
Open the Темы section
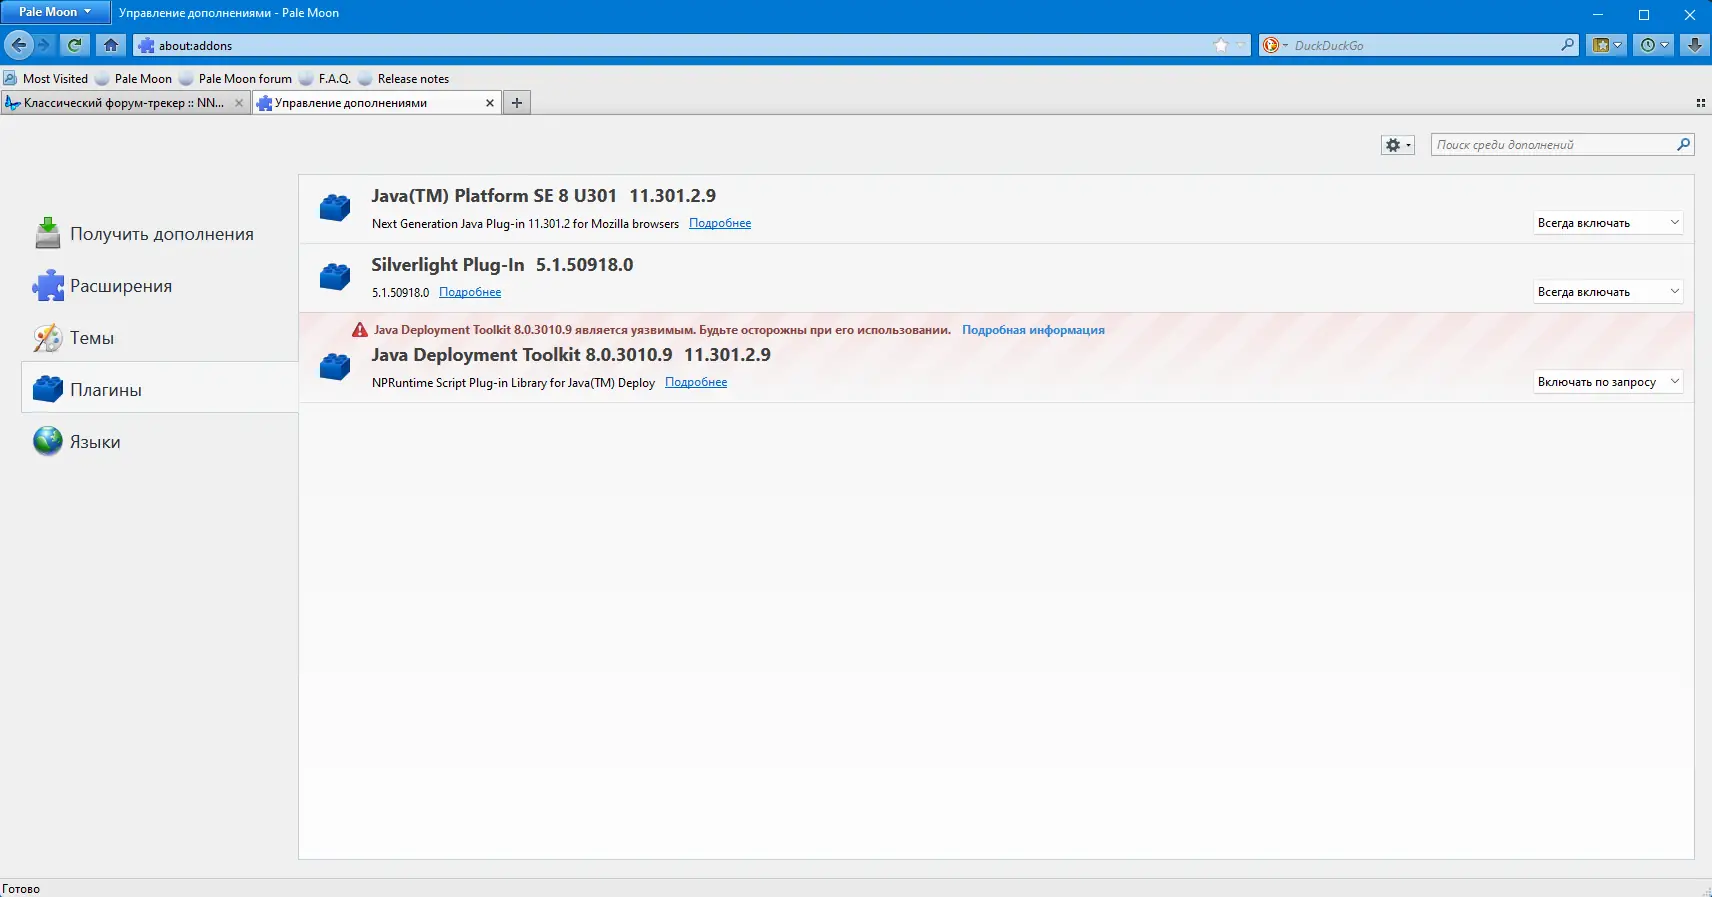pyautogui.click(x=160, y=338)
